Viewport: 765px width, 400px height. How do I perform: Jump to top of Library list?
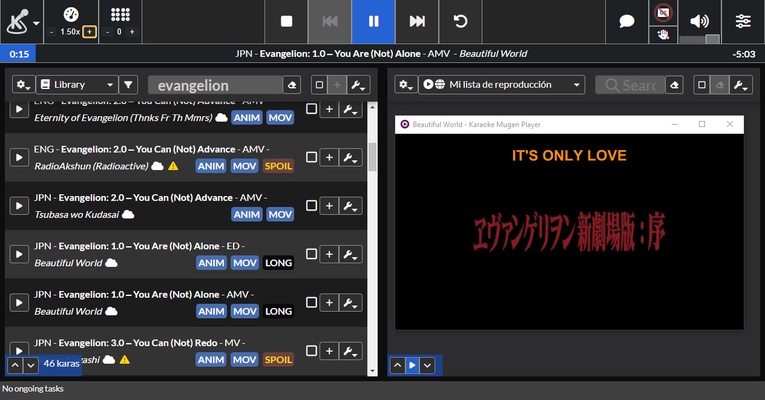15,365
